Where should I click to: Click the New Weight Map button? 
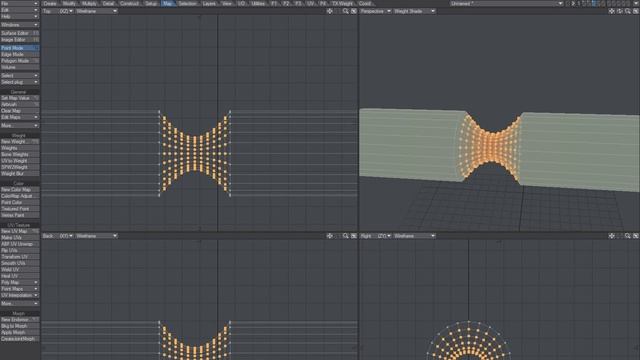coord(20,142)
